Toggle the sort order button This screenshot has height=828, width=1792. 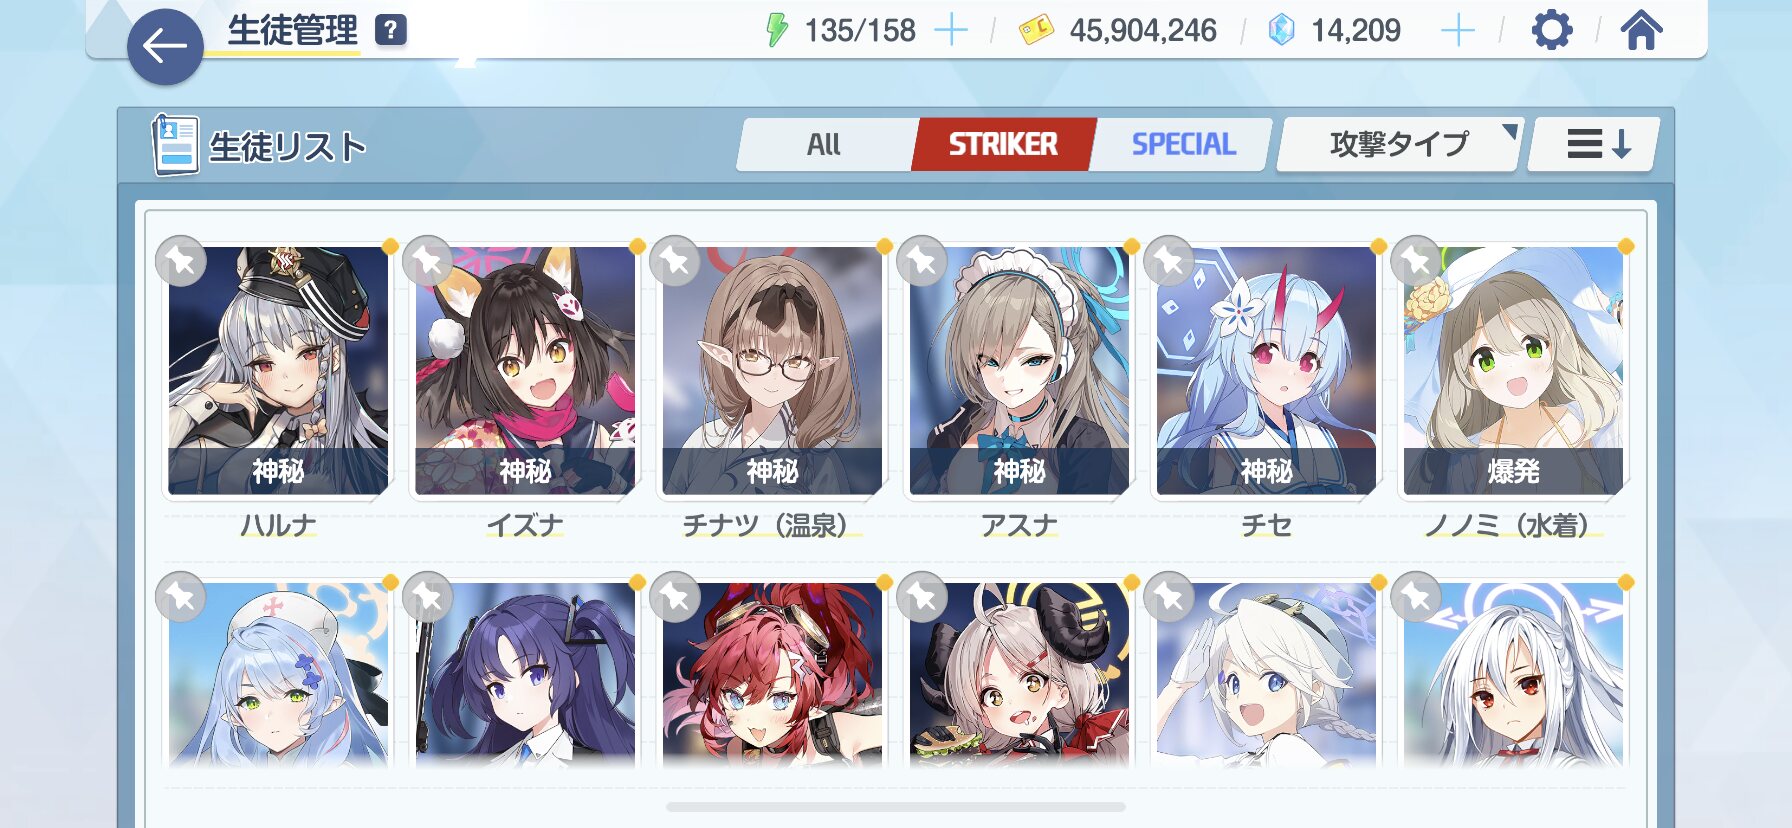tap(1594, 144)
